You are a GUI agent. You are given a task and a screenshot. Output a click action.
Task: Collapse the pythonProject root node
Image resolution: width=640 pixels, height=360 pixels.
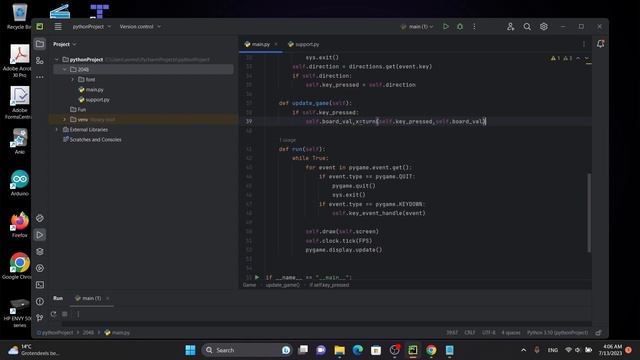tap(57, 60)
